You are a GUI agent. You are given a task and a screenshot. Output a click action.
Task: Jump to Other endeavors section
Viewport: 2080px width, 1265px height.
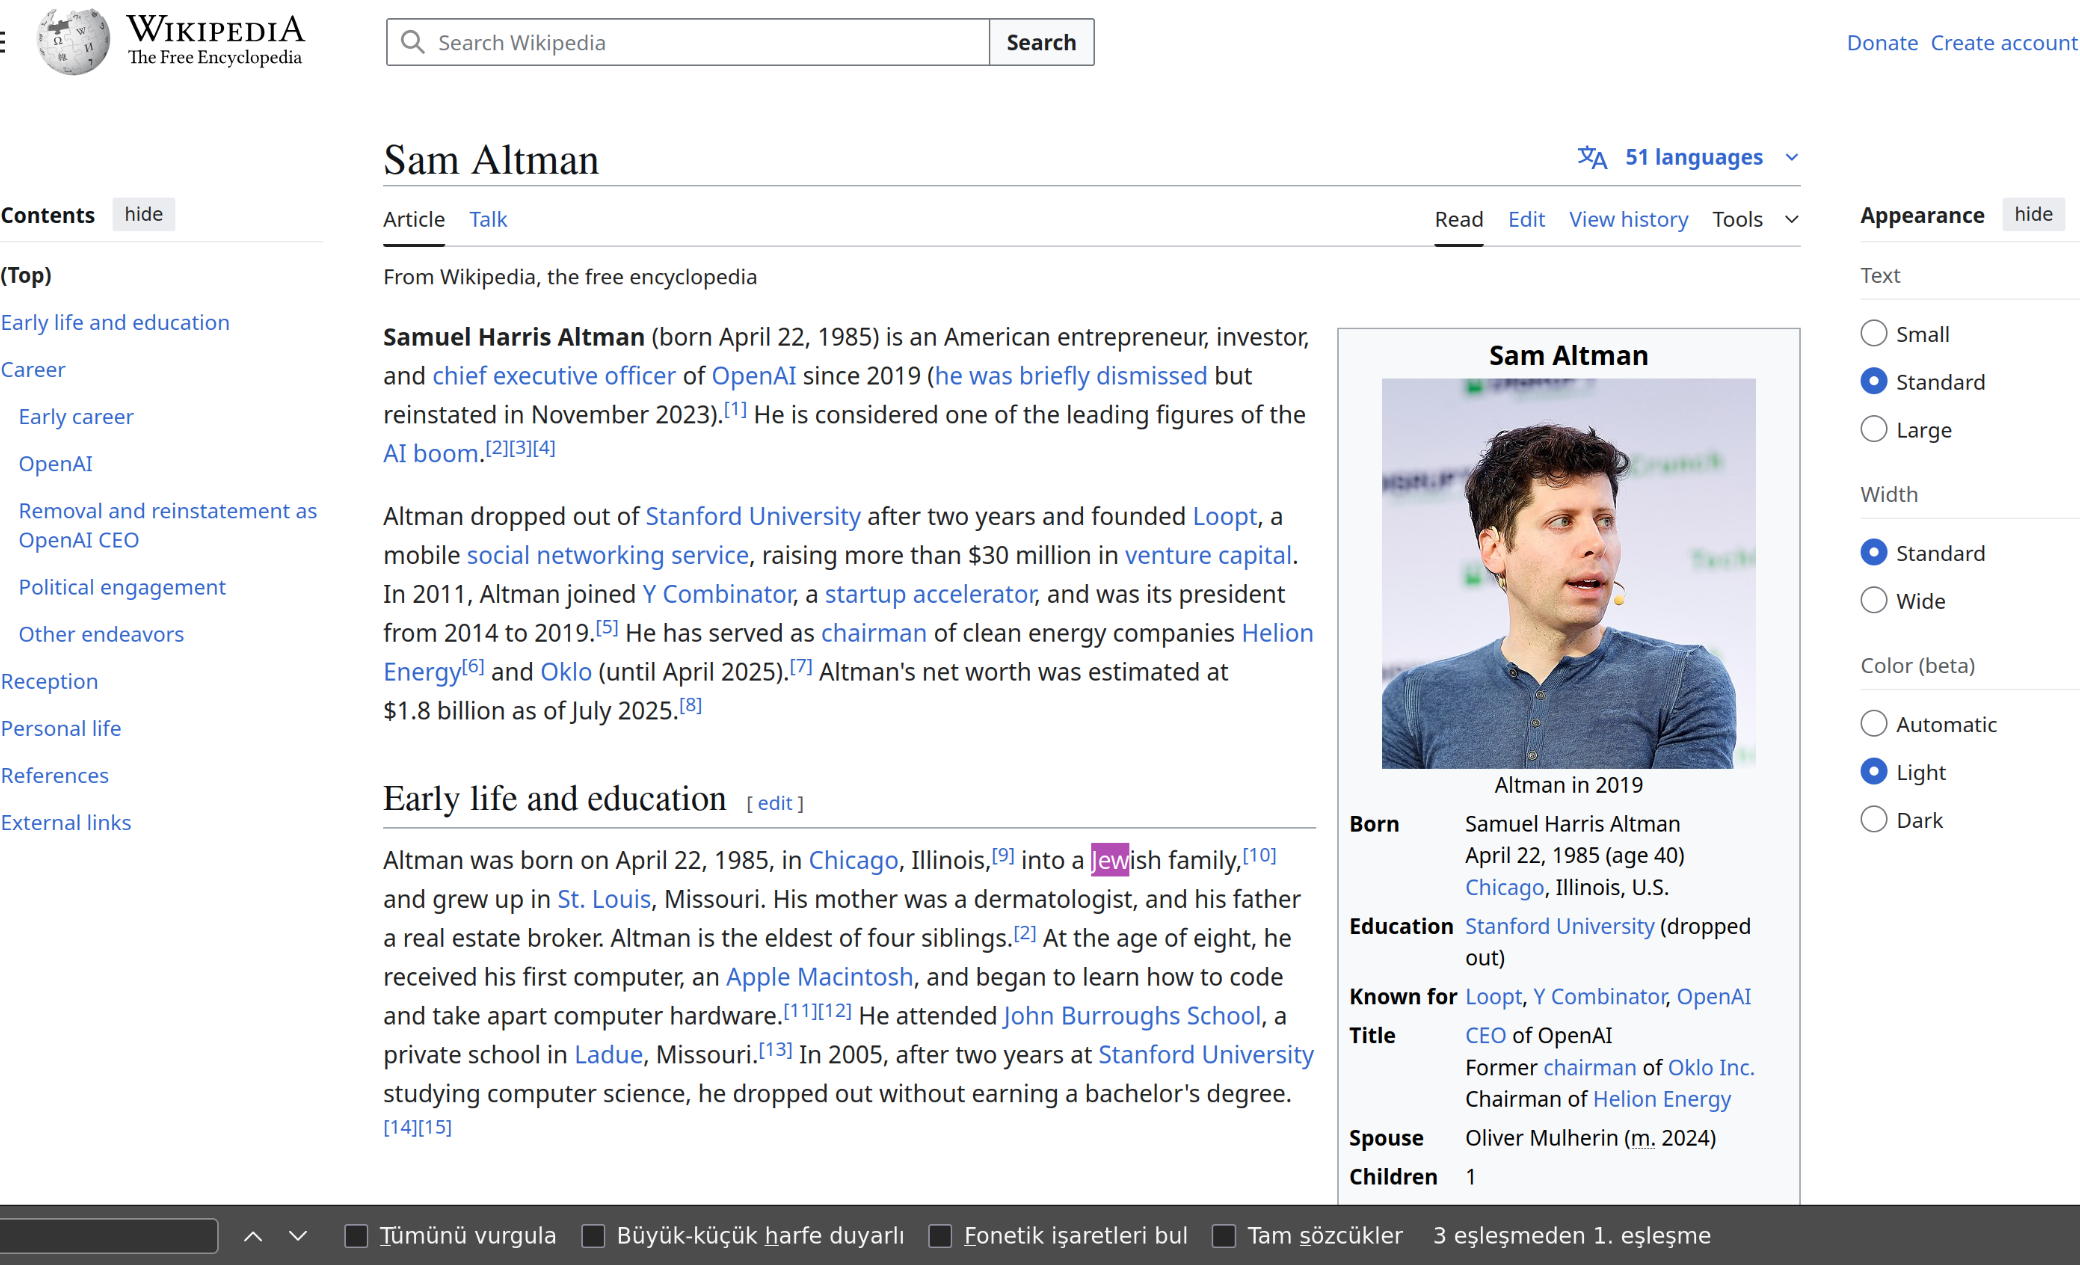click(101, 634)
